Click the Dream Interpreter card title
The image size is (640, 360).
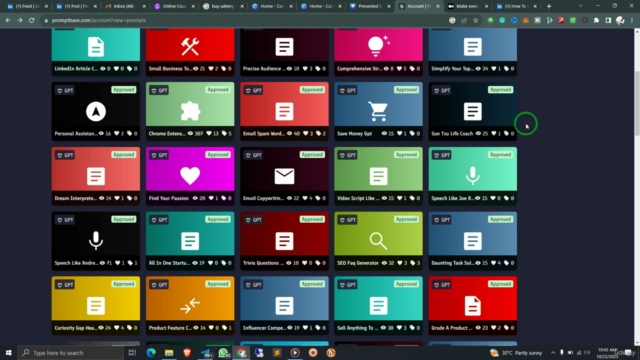[76, 198]
